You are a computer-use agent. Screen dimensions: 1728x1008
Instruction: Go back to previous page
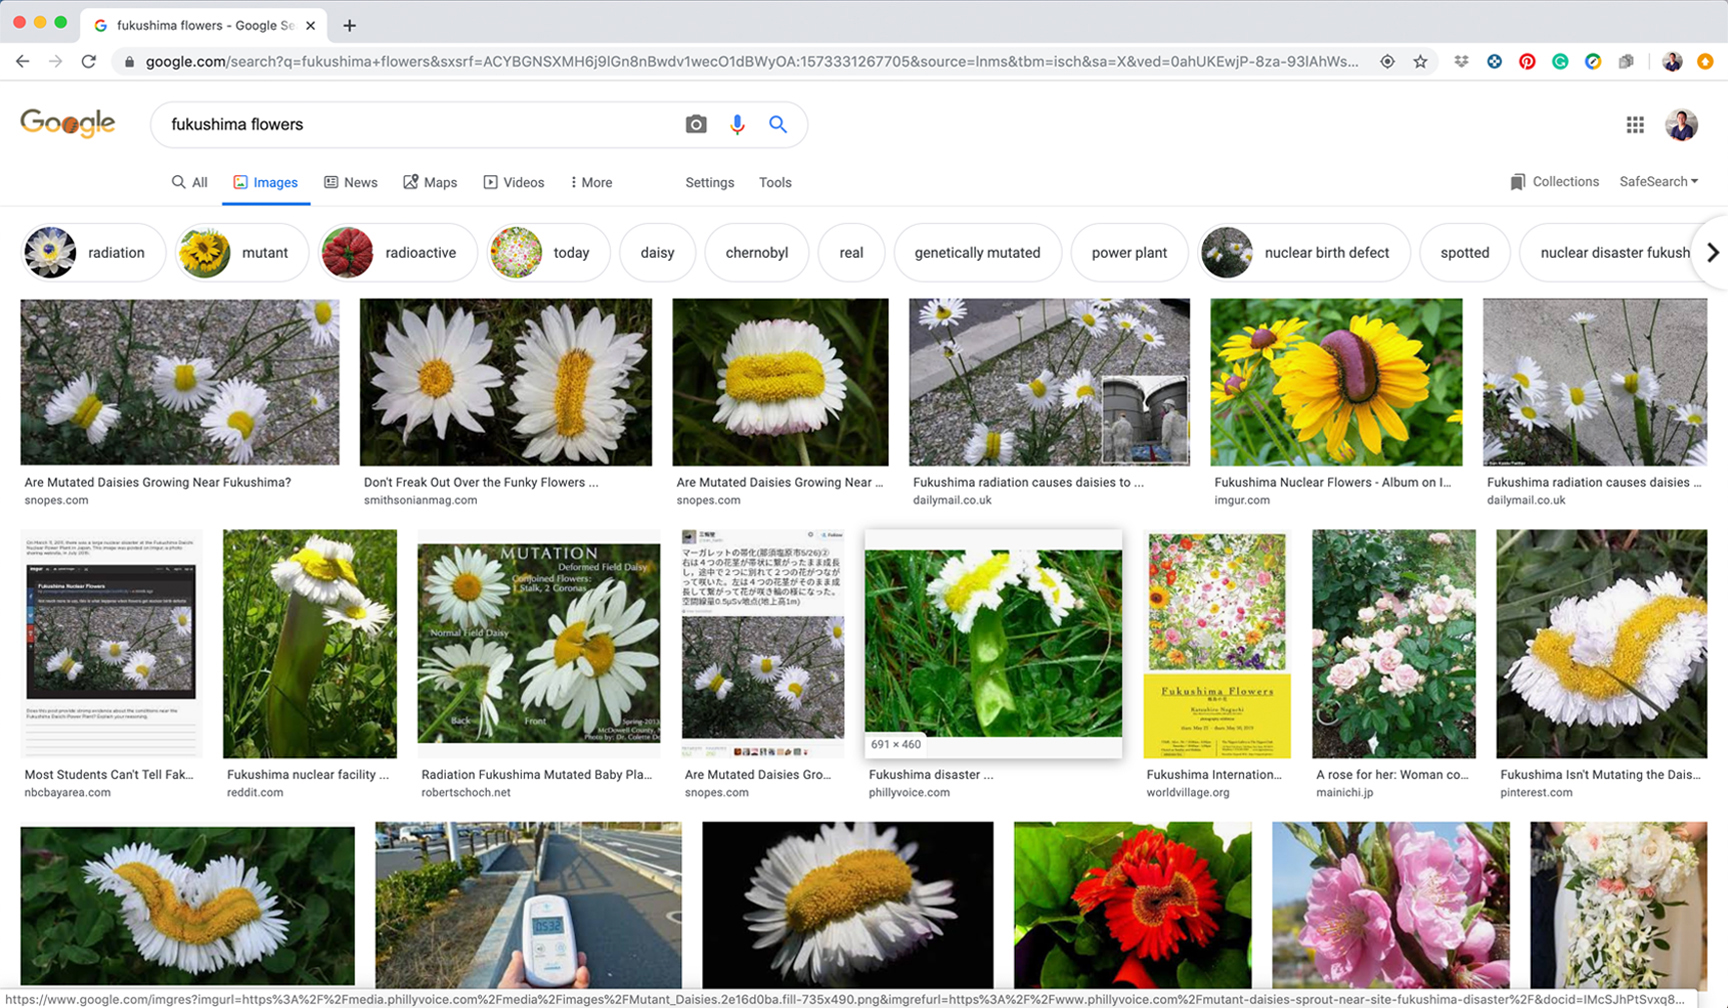(22, 61)
